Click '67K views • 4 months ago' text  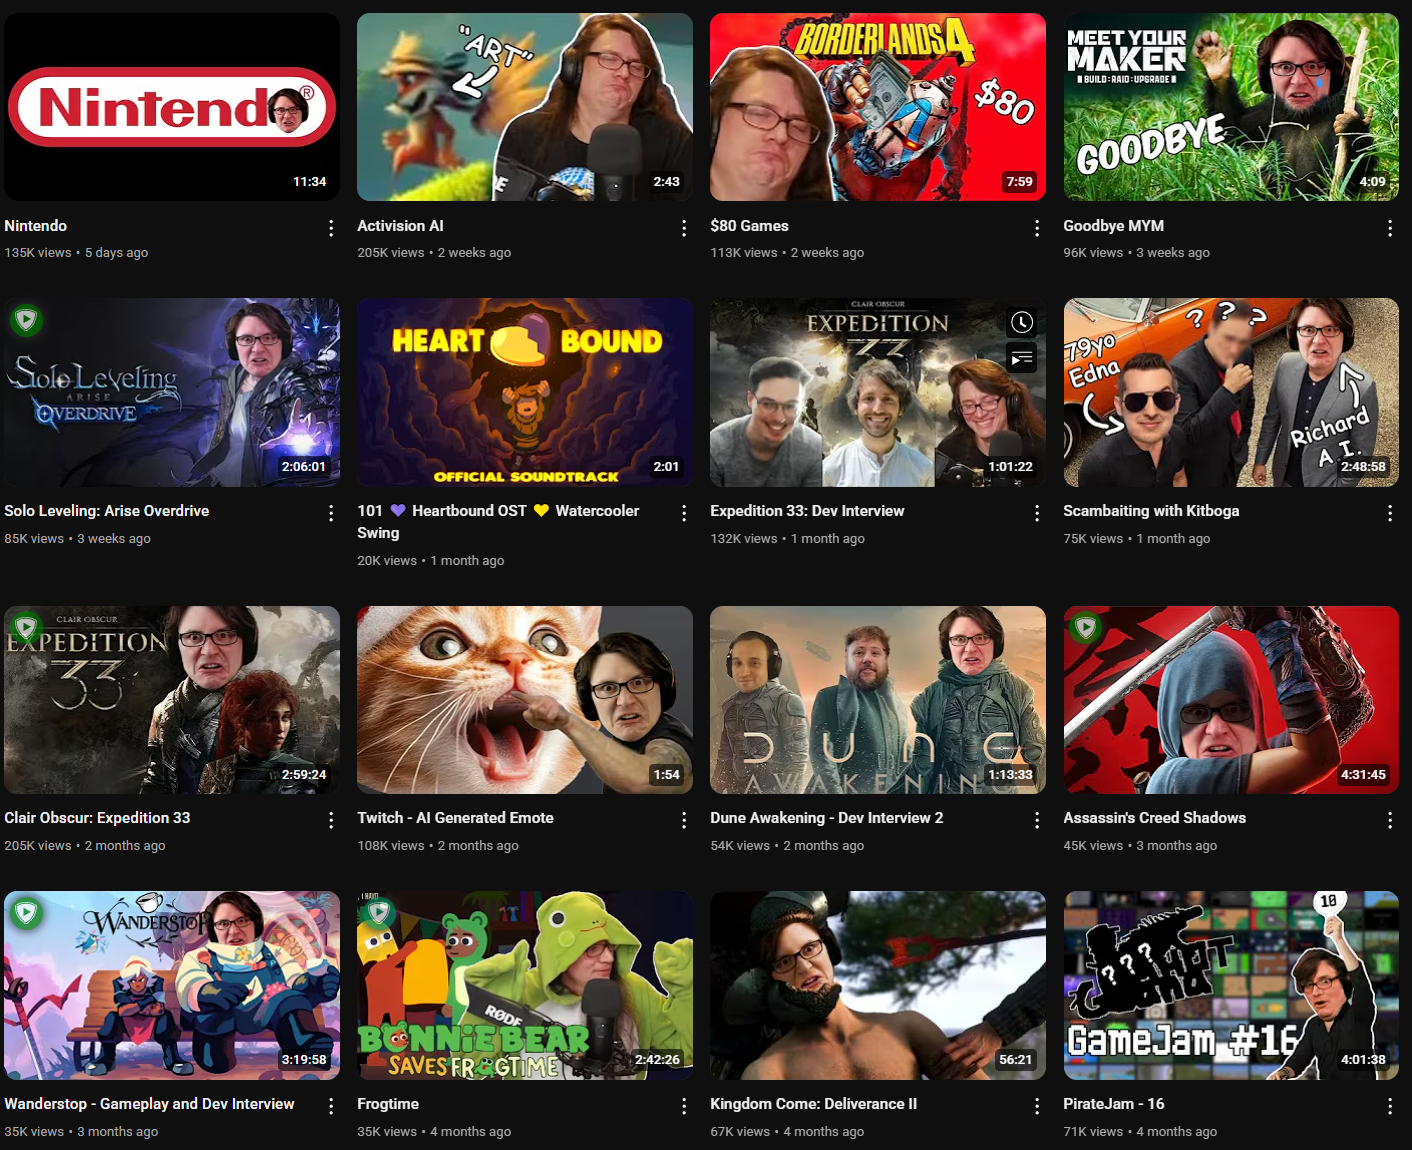(787, 1132)
